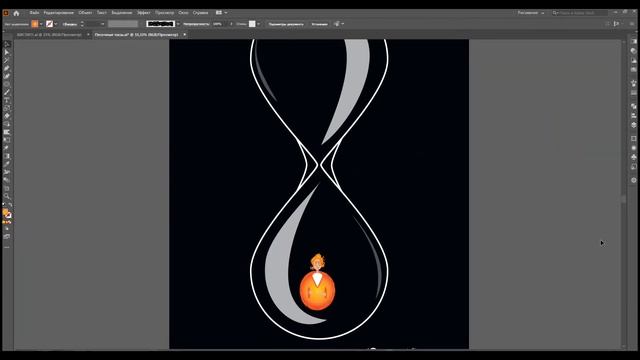Image resolution: width=640 pixels, height=360 pixels.
Task: Click the Fill and Stroke indicator in toolbar
Action: click(7, 213)
